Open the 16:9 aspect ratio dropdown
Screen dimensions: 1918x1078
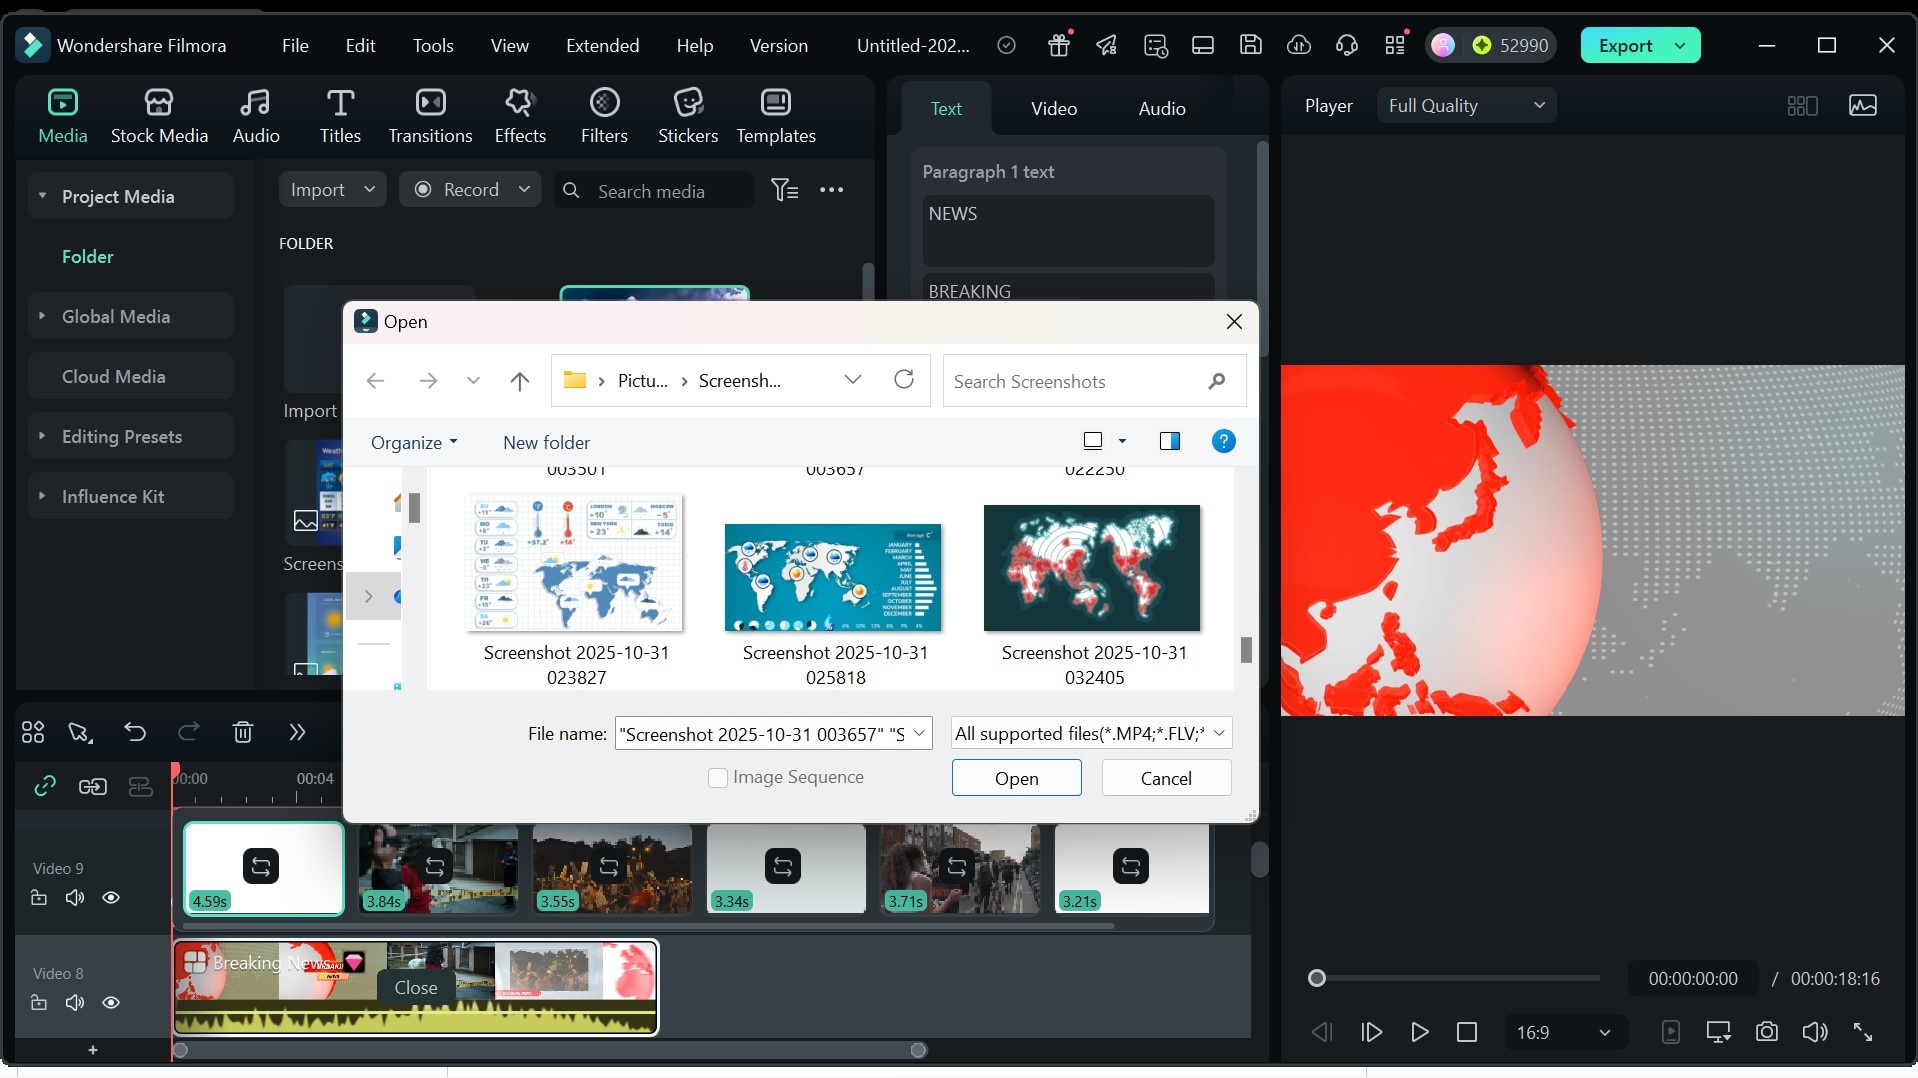coord(1564,1032)
